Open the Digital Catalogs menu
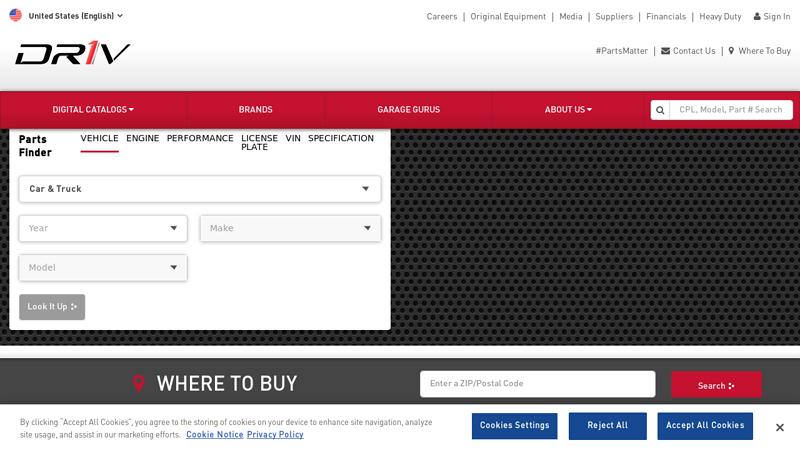This screenshot has height=450, width=800. point(93,110)
